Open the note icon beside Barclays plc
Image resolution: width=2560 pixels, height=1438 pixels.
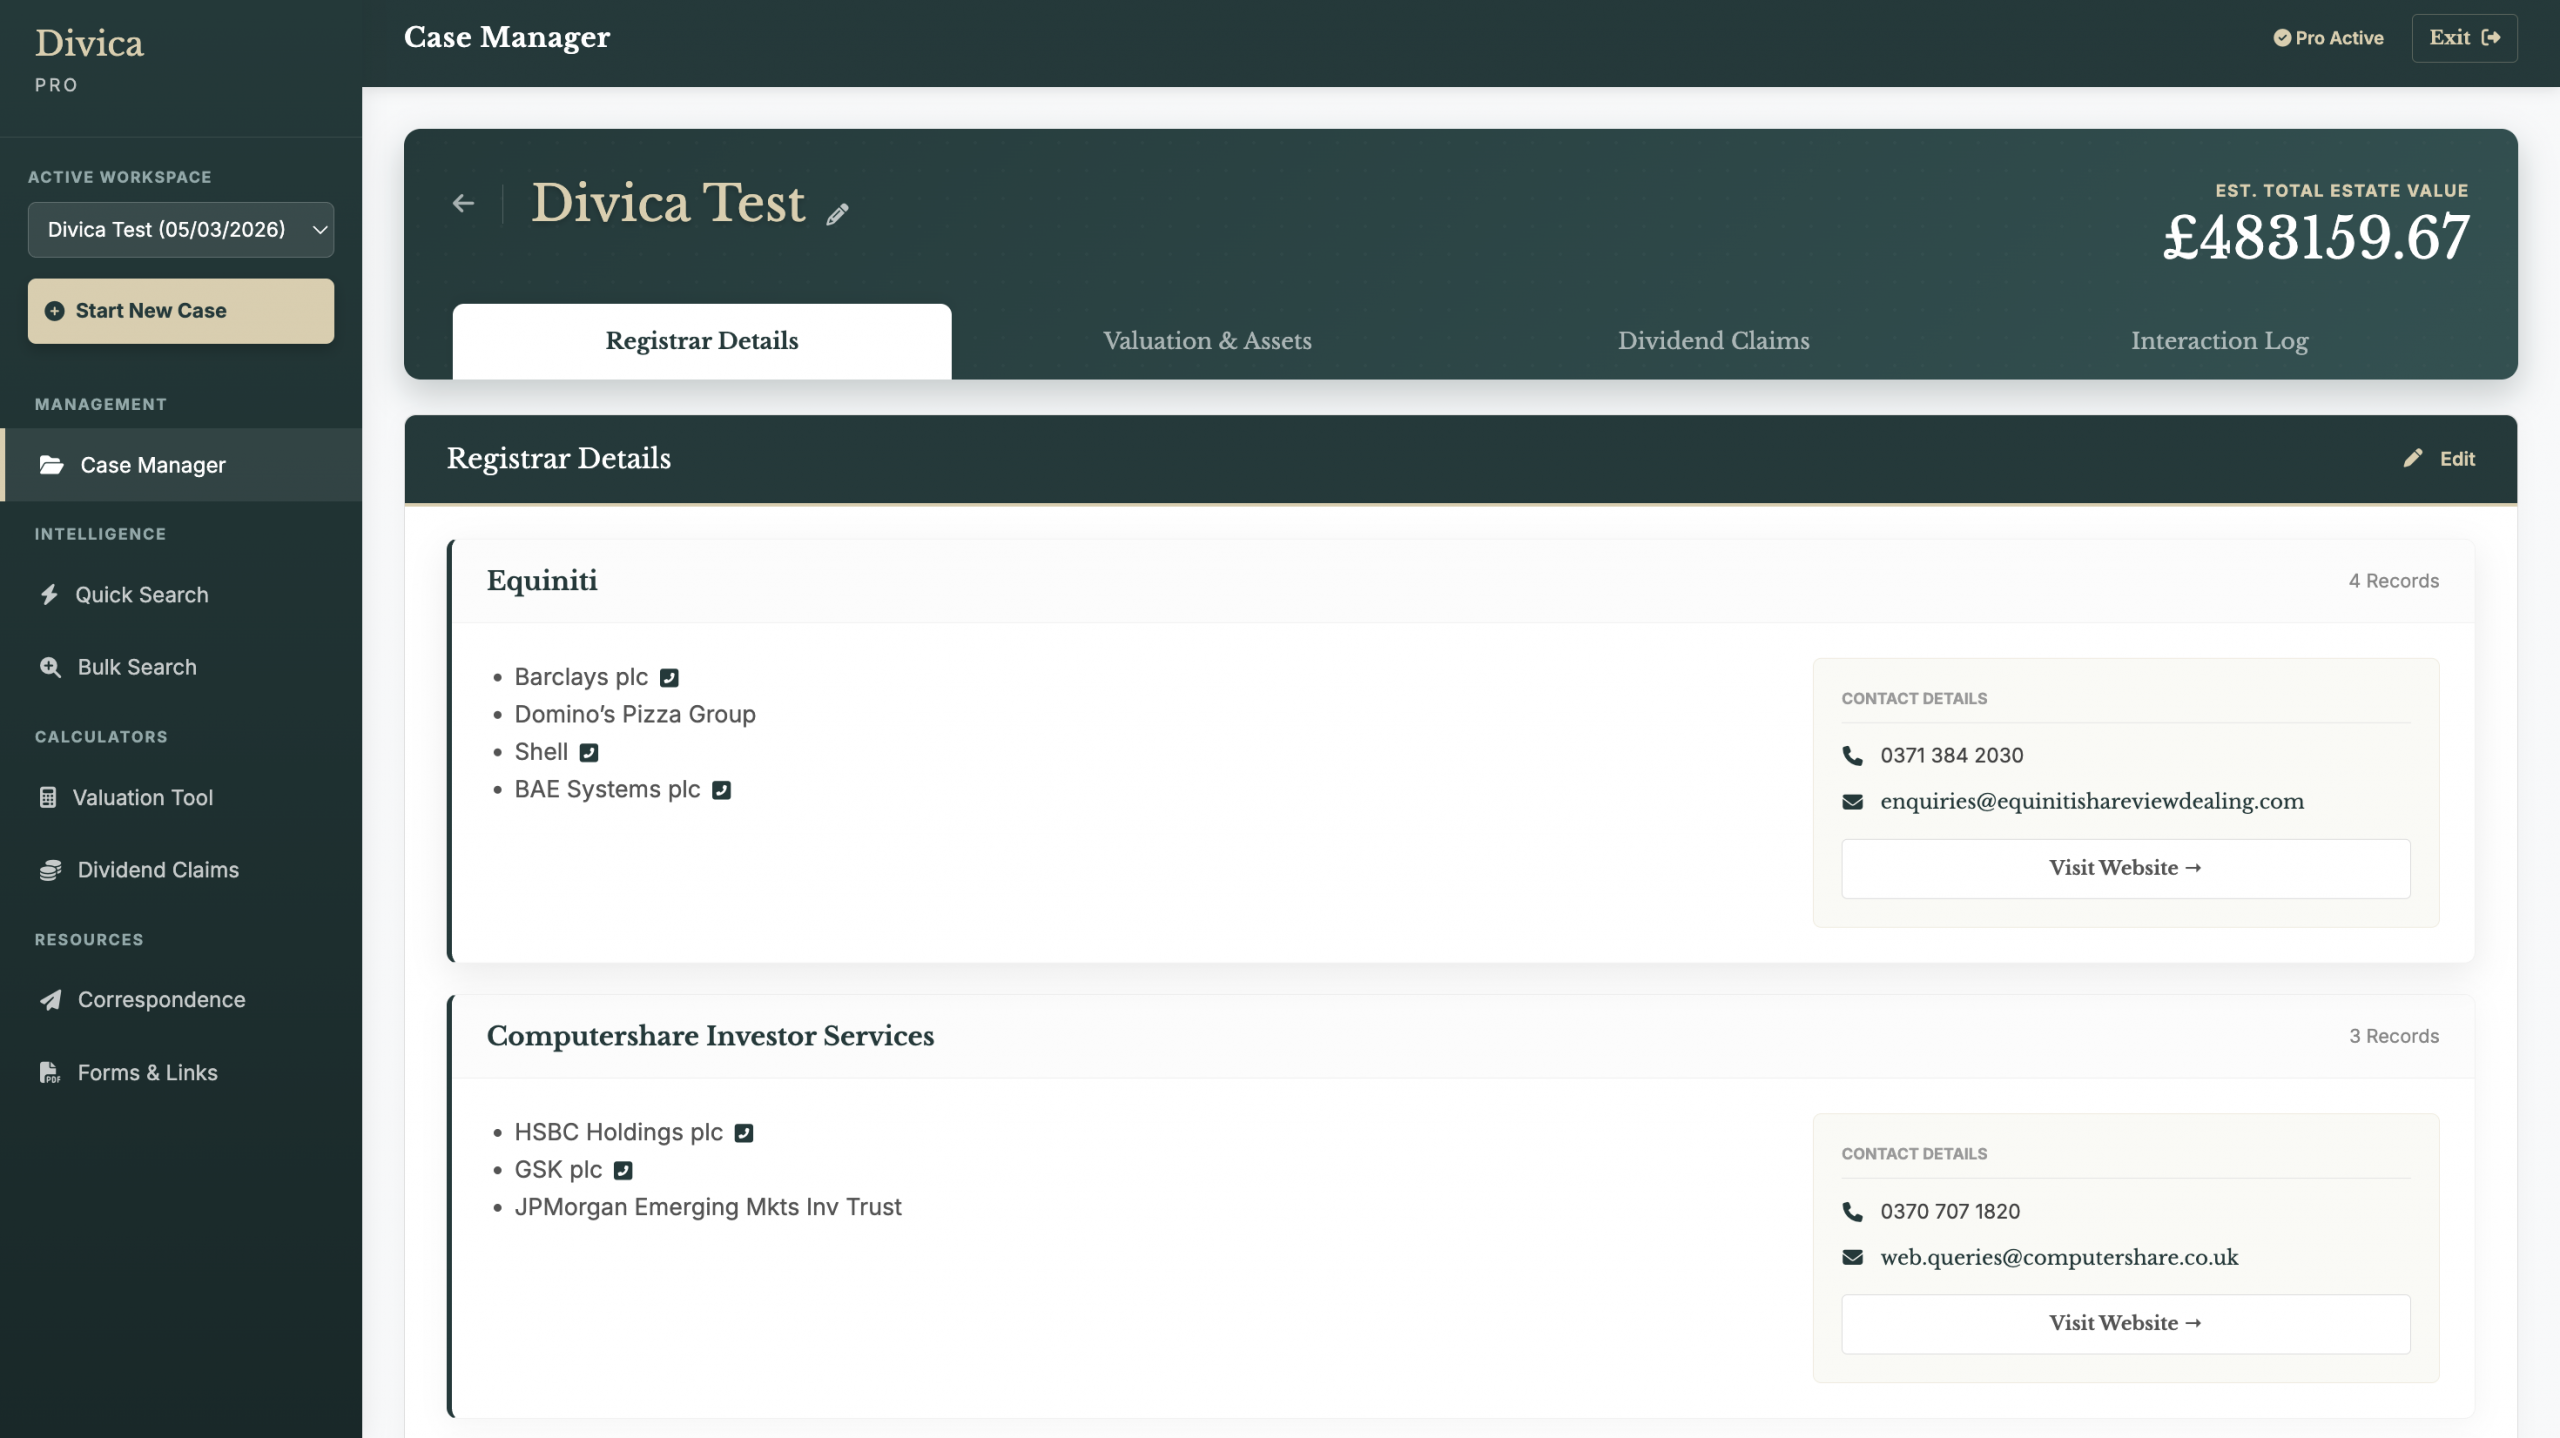(669, 678)
